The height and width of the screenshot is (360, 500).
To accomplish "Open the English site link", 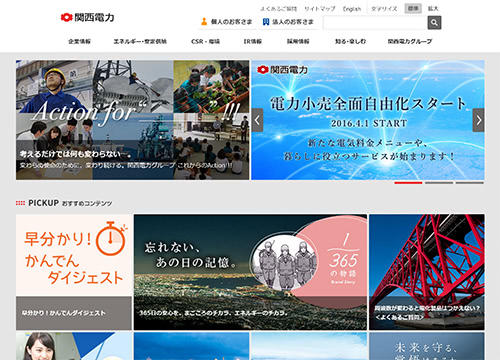I will [x=352, y=9].
